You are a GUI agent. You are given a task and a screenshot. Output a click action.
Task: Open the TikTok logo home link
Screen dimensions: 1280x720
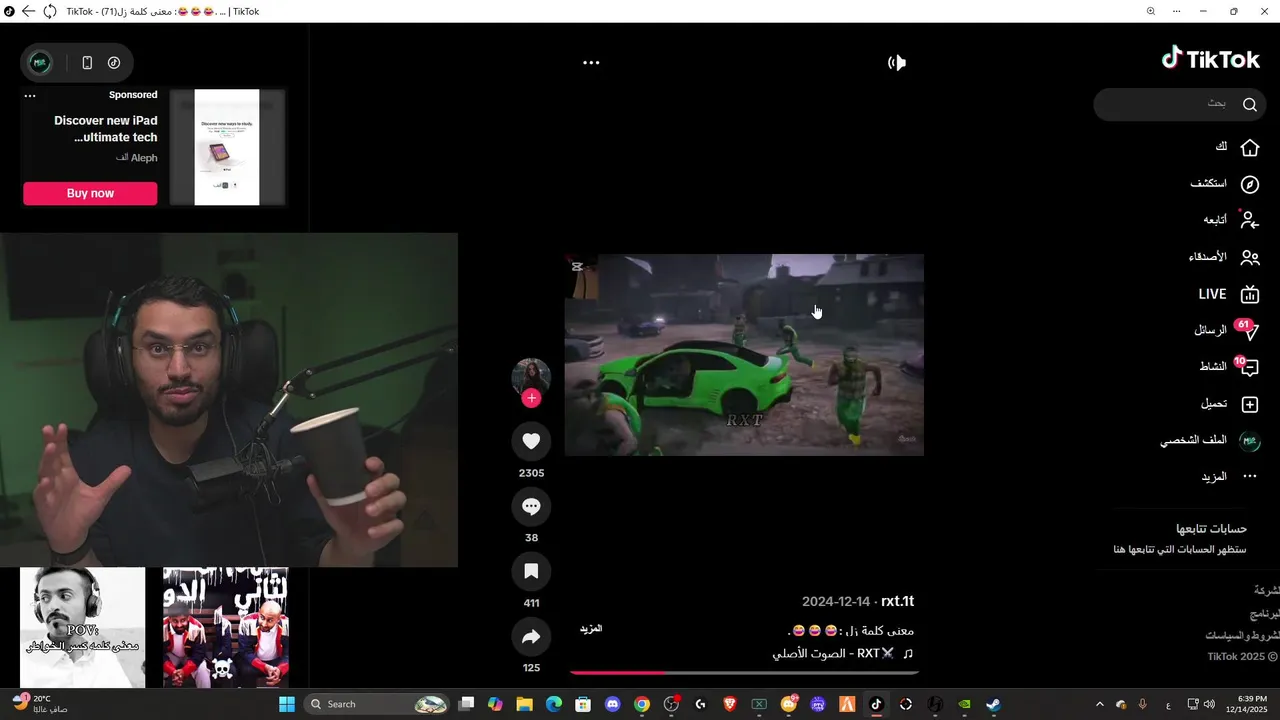1210,59
